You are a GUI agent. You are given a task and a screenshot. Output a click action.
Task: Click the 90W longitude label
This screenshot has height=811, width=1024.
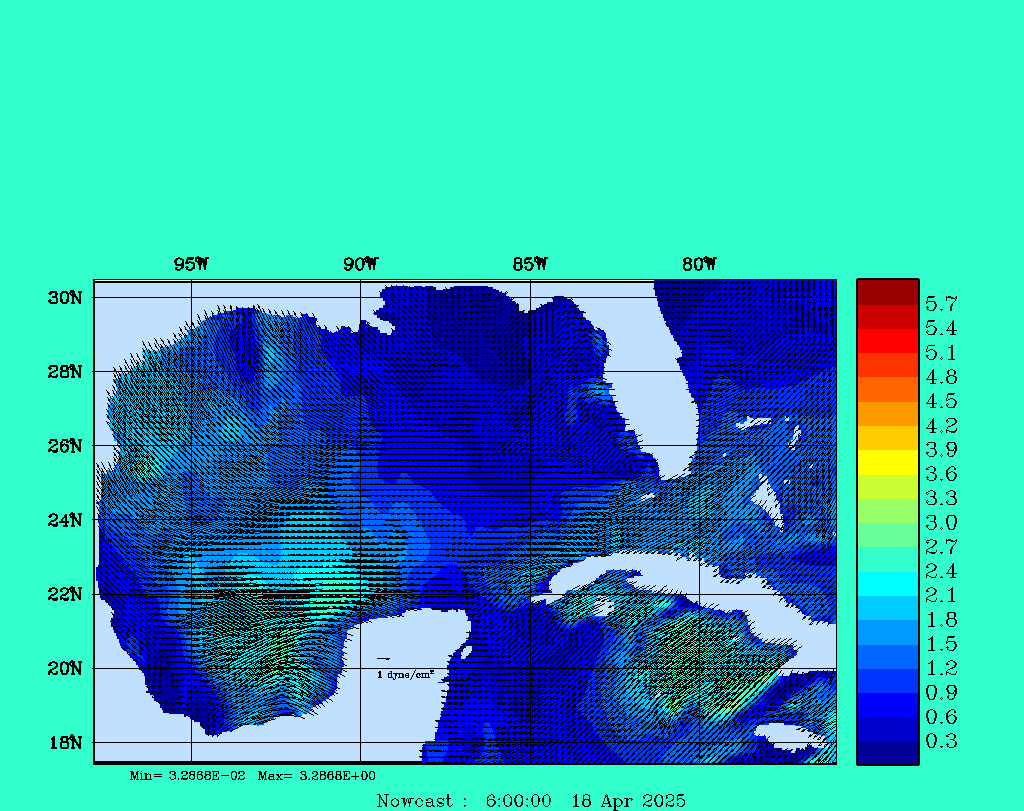click(x=360, y=264)
